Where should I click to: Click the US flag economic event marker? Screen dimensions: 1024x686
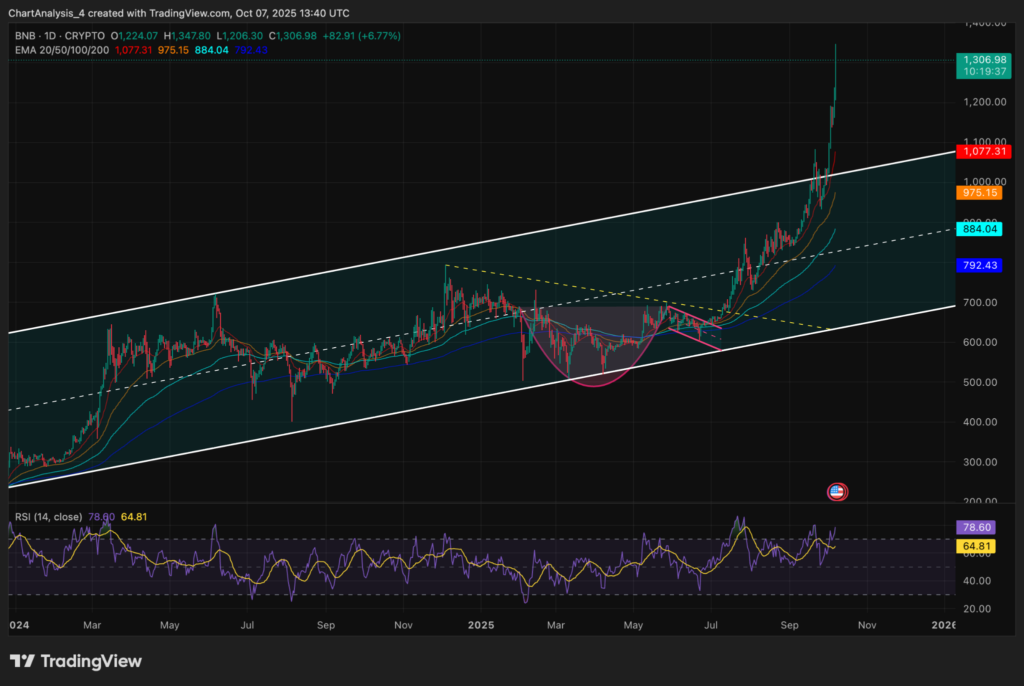[838, 491]
